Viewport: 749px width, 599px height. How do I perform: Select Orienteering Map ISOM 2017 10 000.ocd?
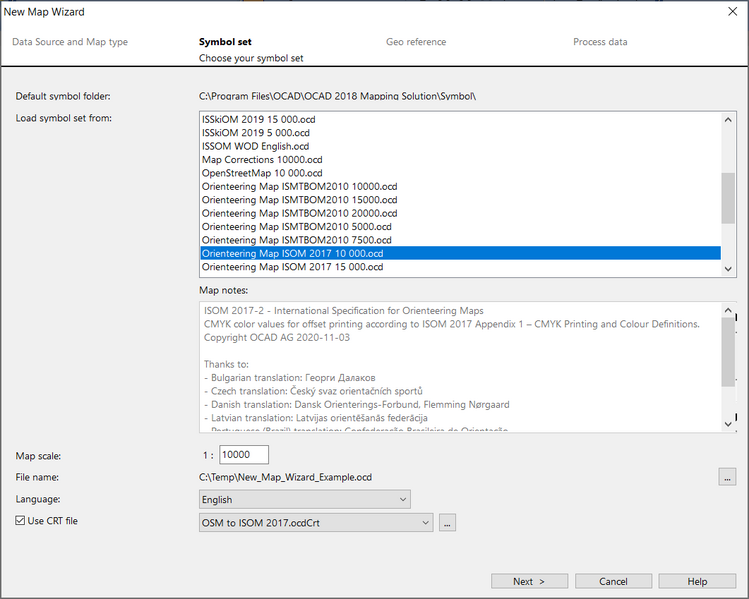coord(460,253)
